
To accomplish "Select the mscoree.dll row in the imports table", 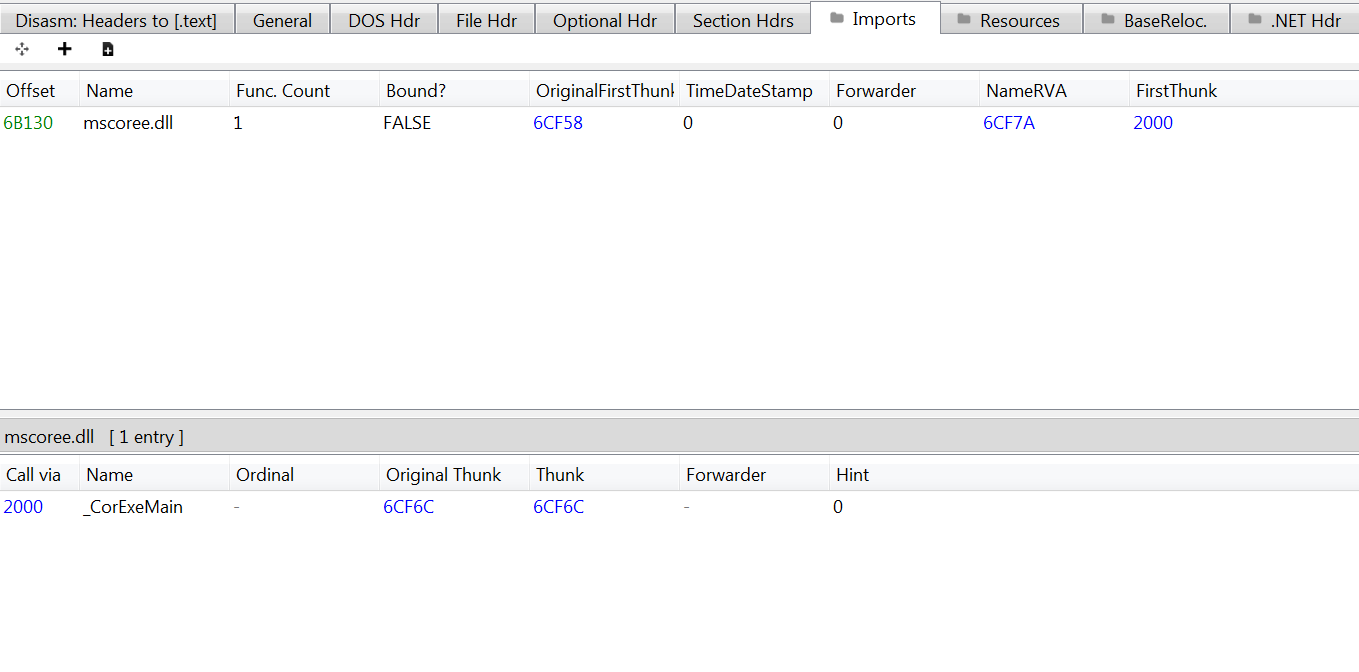I will tap(128, 123).
